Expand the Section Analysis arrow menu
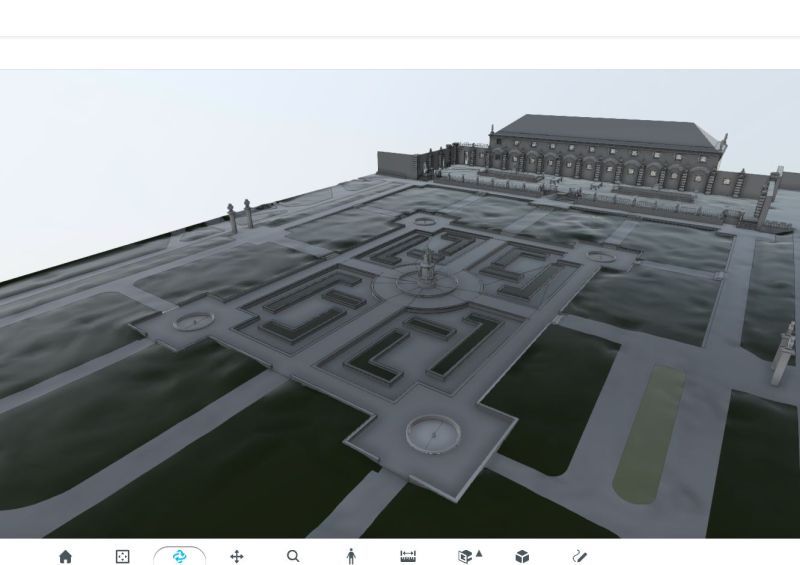Image resolution: width=800 pixels, height=565 pixels. [x=479, y=553]
